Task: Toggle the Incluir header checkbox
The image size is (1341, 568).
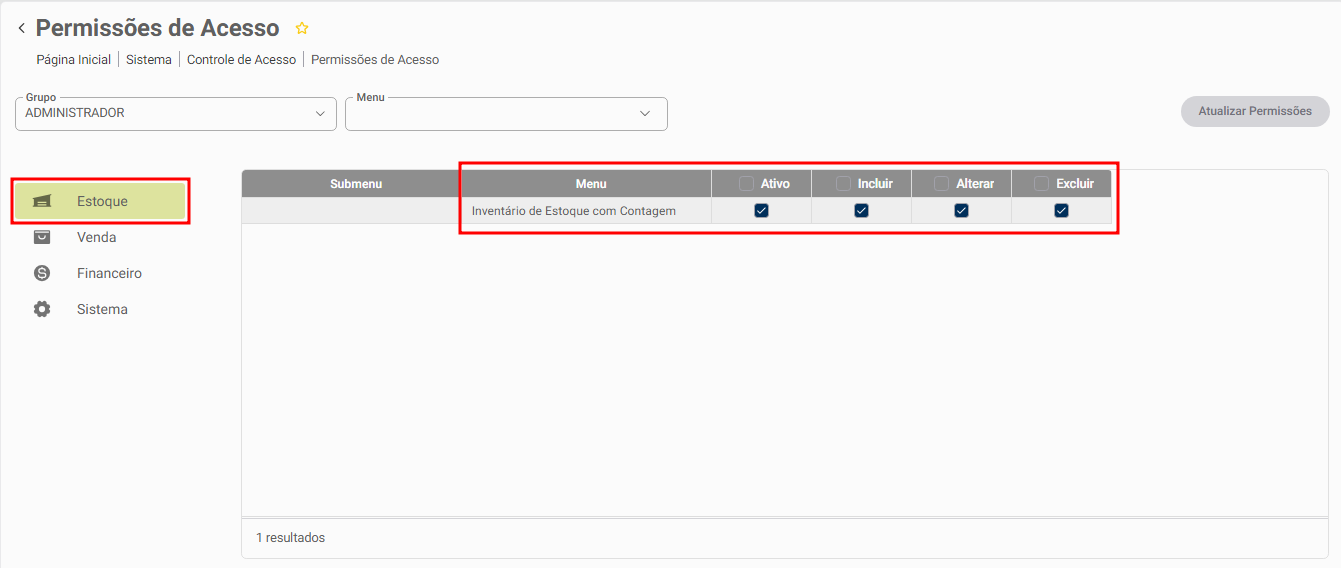Action: (x=844, y=184)
